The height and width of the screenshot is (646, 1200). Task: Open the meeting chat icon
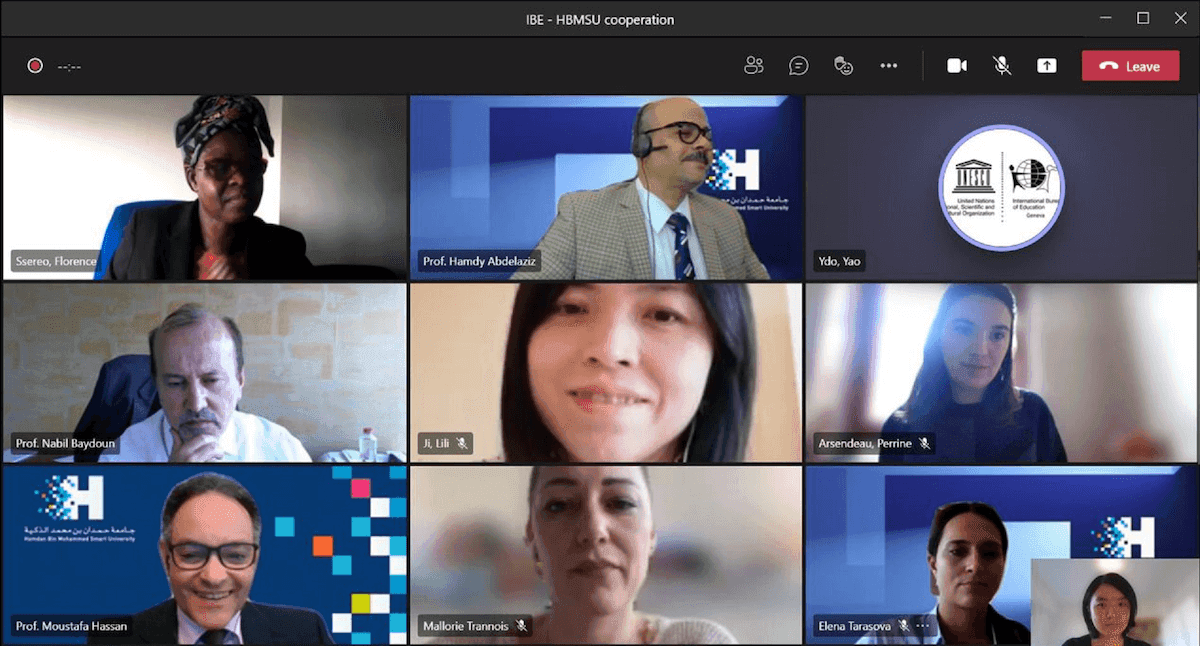click(x=799, y=66)
